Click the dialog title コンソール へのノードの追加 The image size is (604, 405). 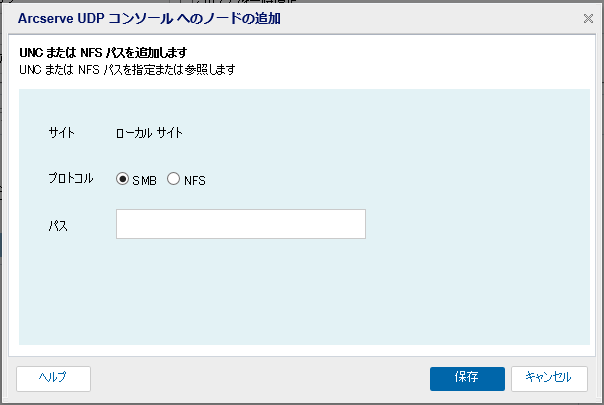195,18
